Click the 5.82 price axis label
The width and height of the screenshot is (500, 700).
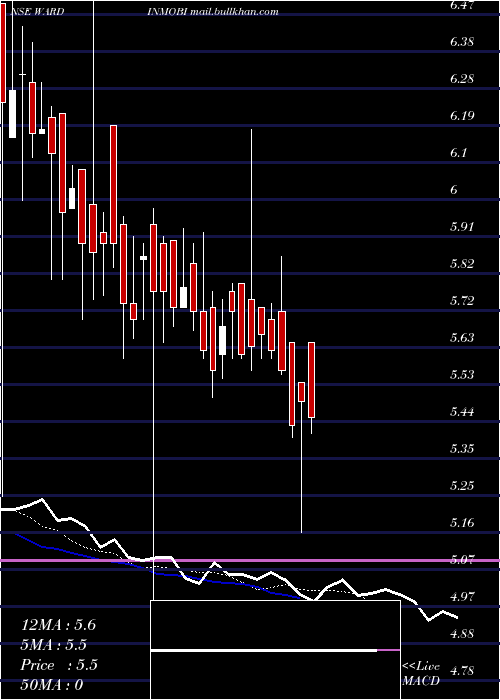[x=462, y=264]
